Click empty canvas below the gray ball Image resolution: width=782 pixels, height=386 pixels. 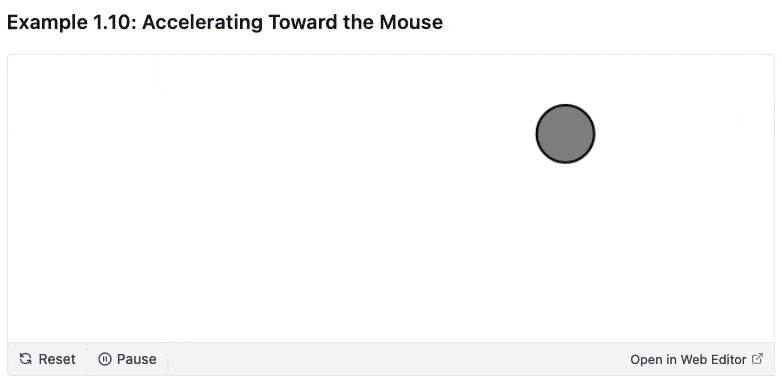(x=565, y=249)
